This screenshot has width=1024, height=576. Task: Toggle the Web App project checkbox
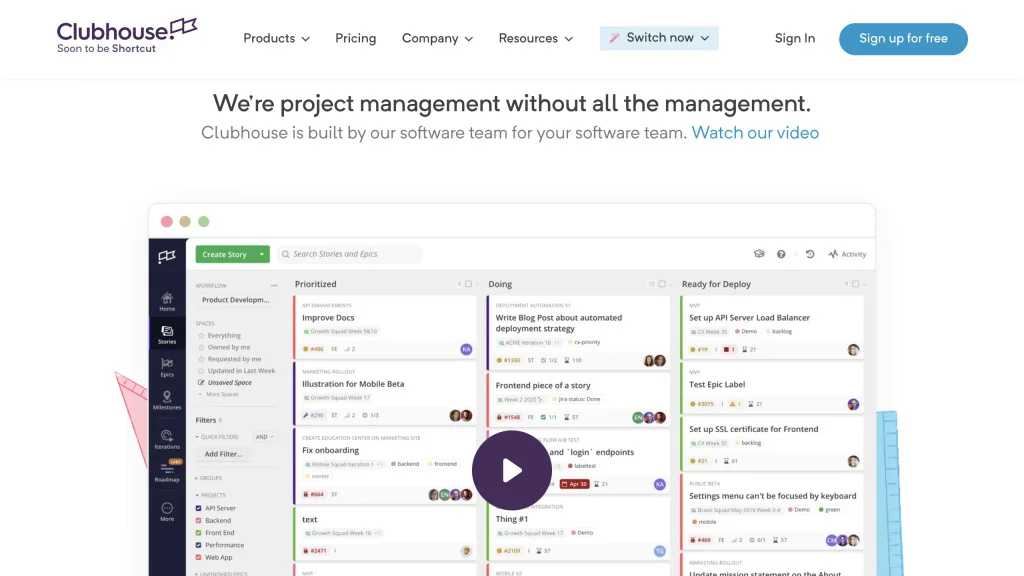(199, 557)
